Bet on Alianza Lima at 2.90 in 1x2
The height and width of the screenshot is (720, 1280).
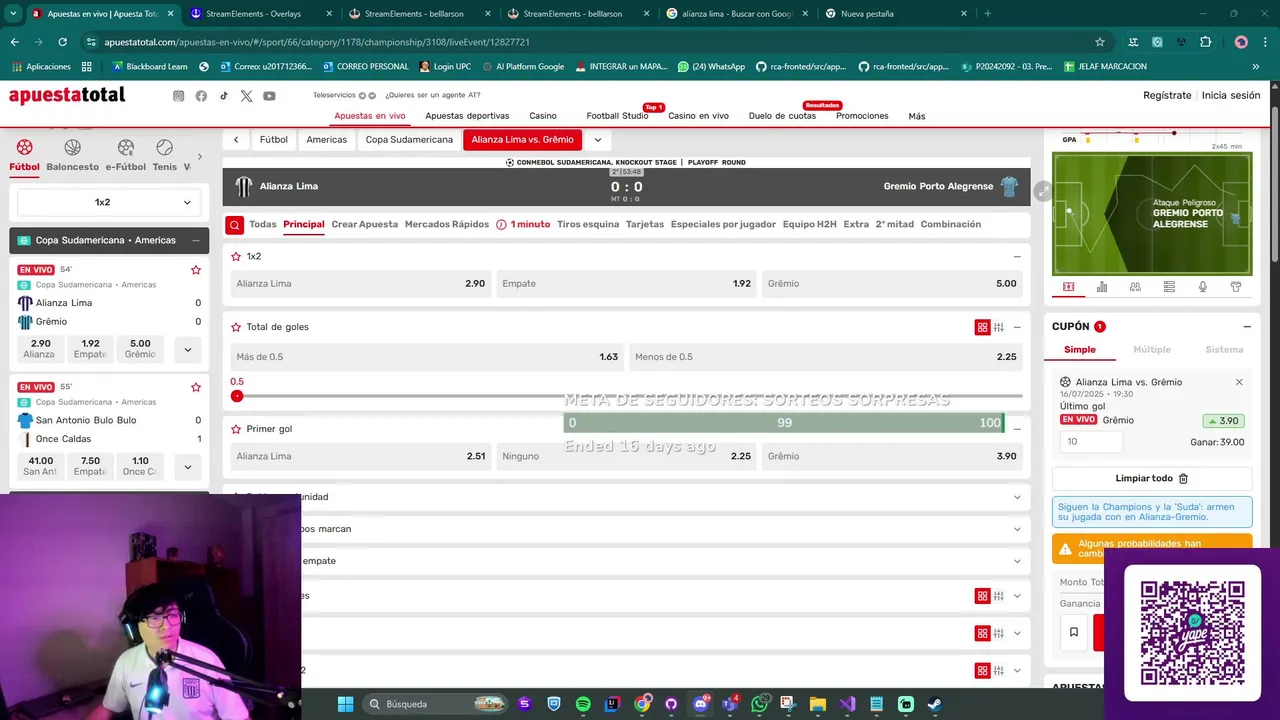[x=360, y=284]
